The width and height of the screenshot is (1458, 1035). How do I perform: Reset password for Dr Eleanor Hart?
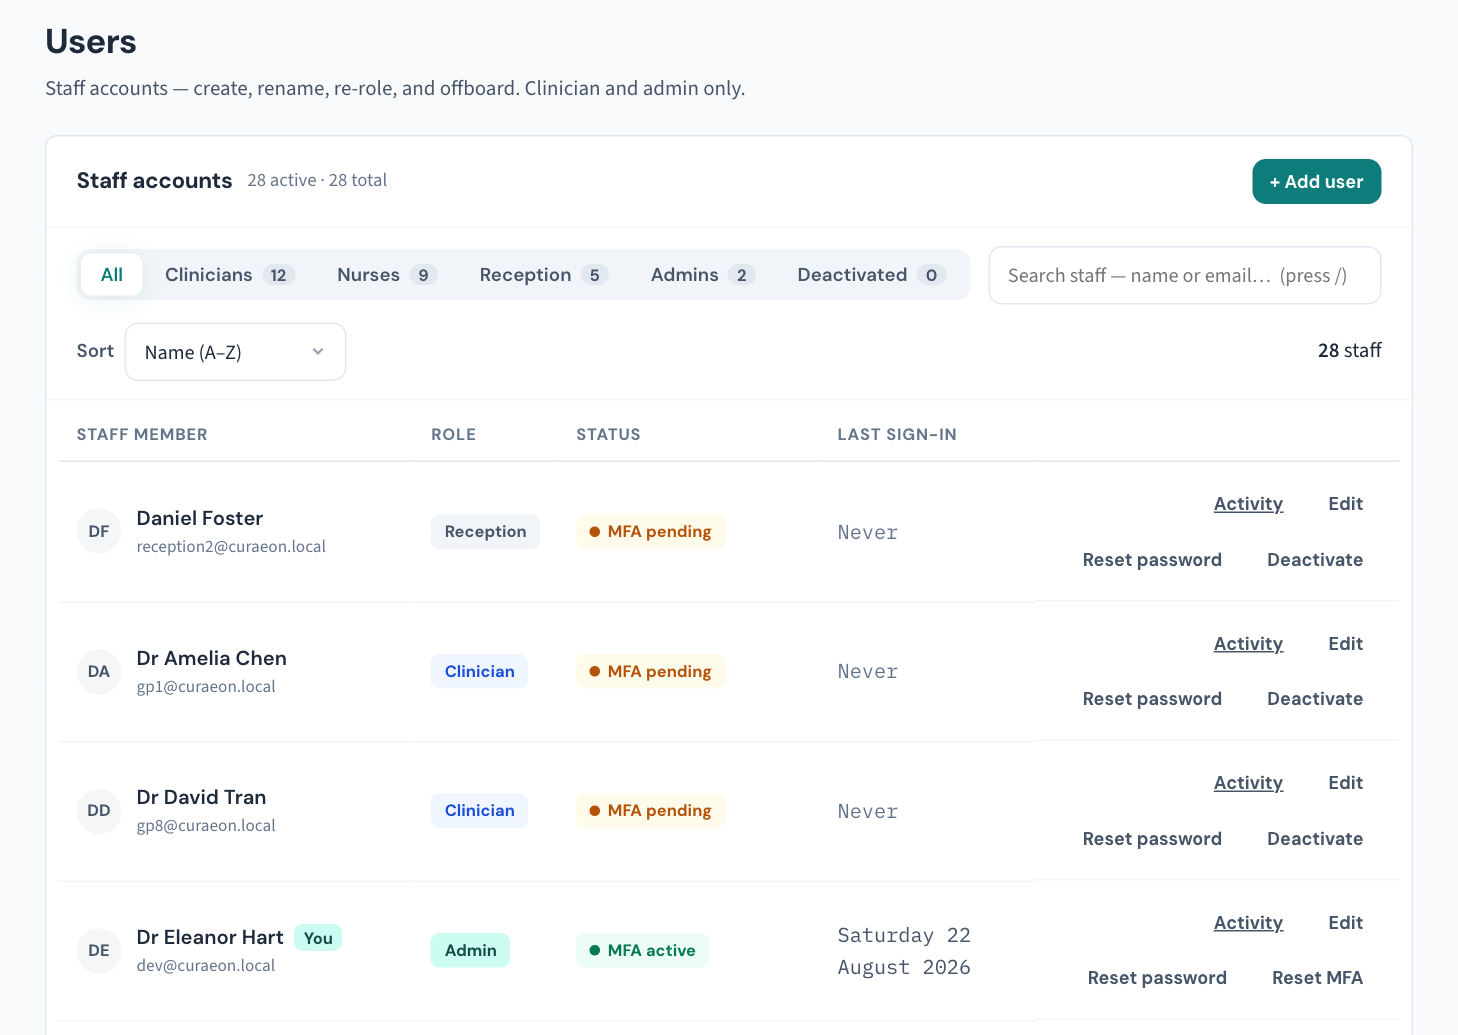pos(1157,978)
